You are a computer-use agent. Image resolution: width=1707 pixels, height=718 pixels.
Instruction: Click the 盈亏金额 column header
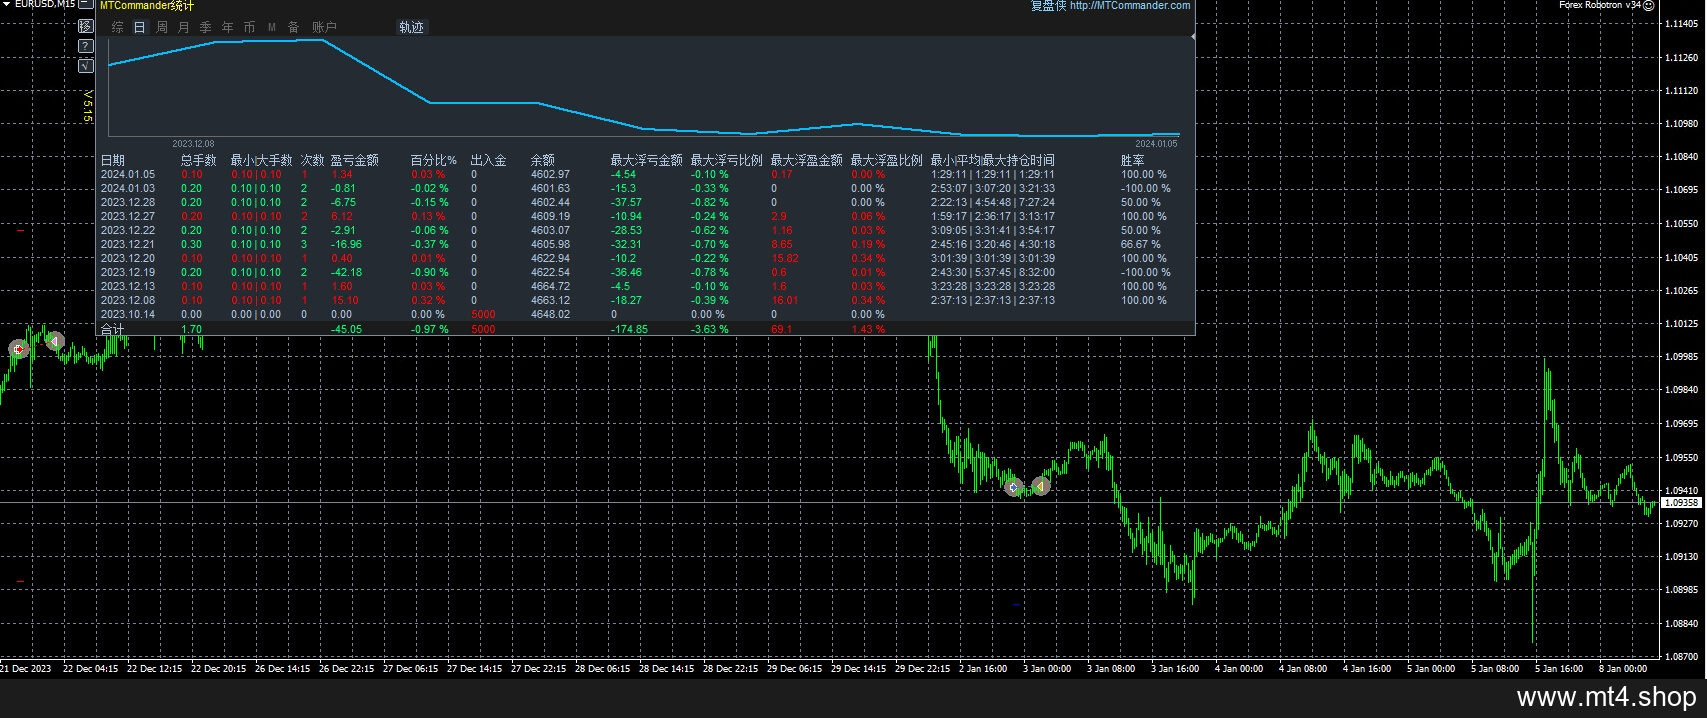(x=354, y=160)
